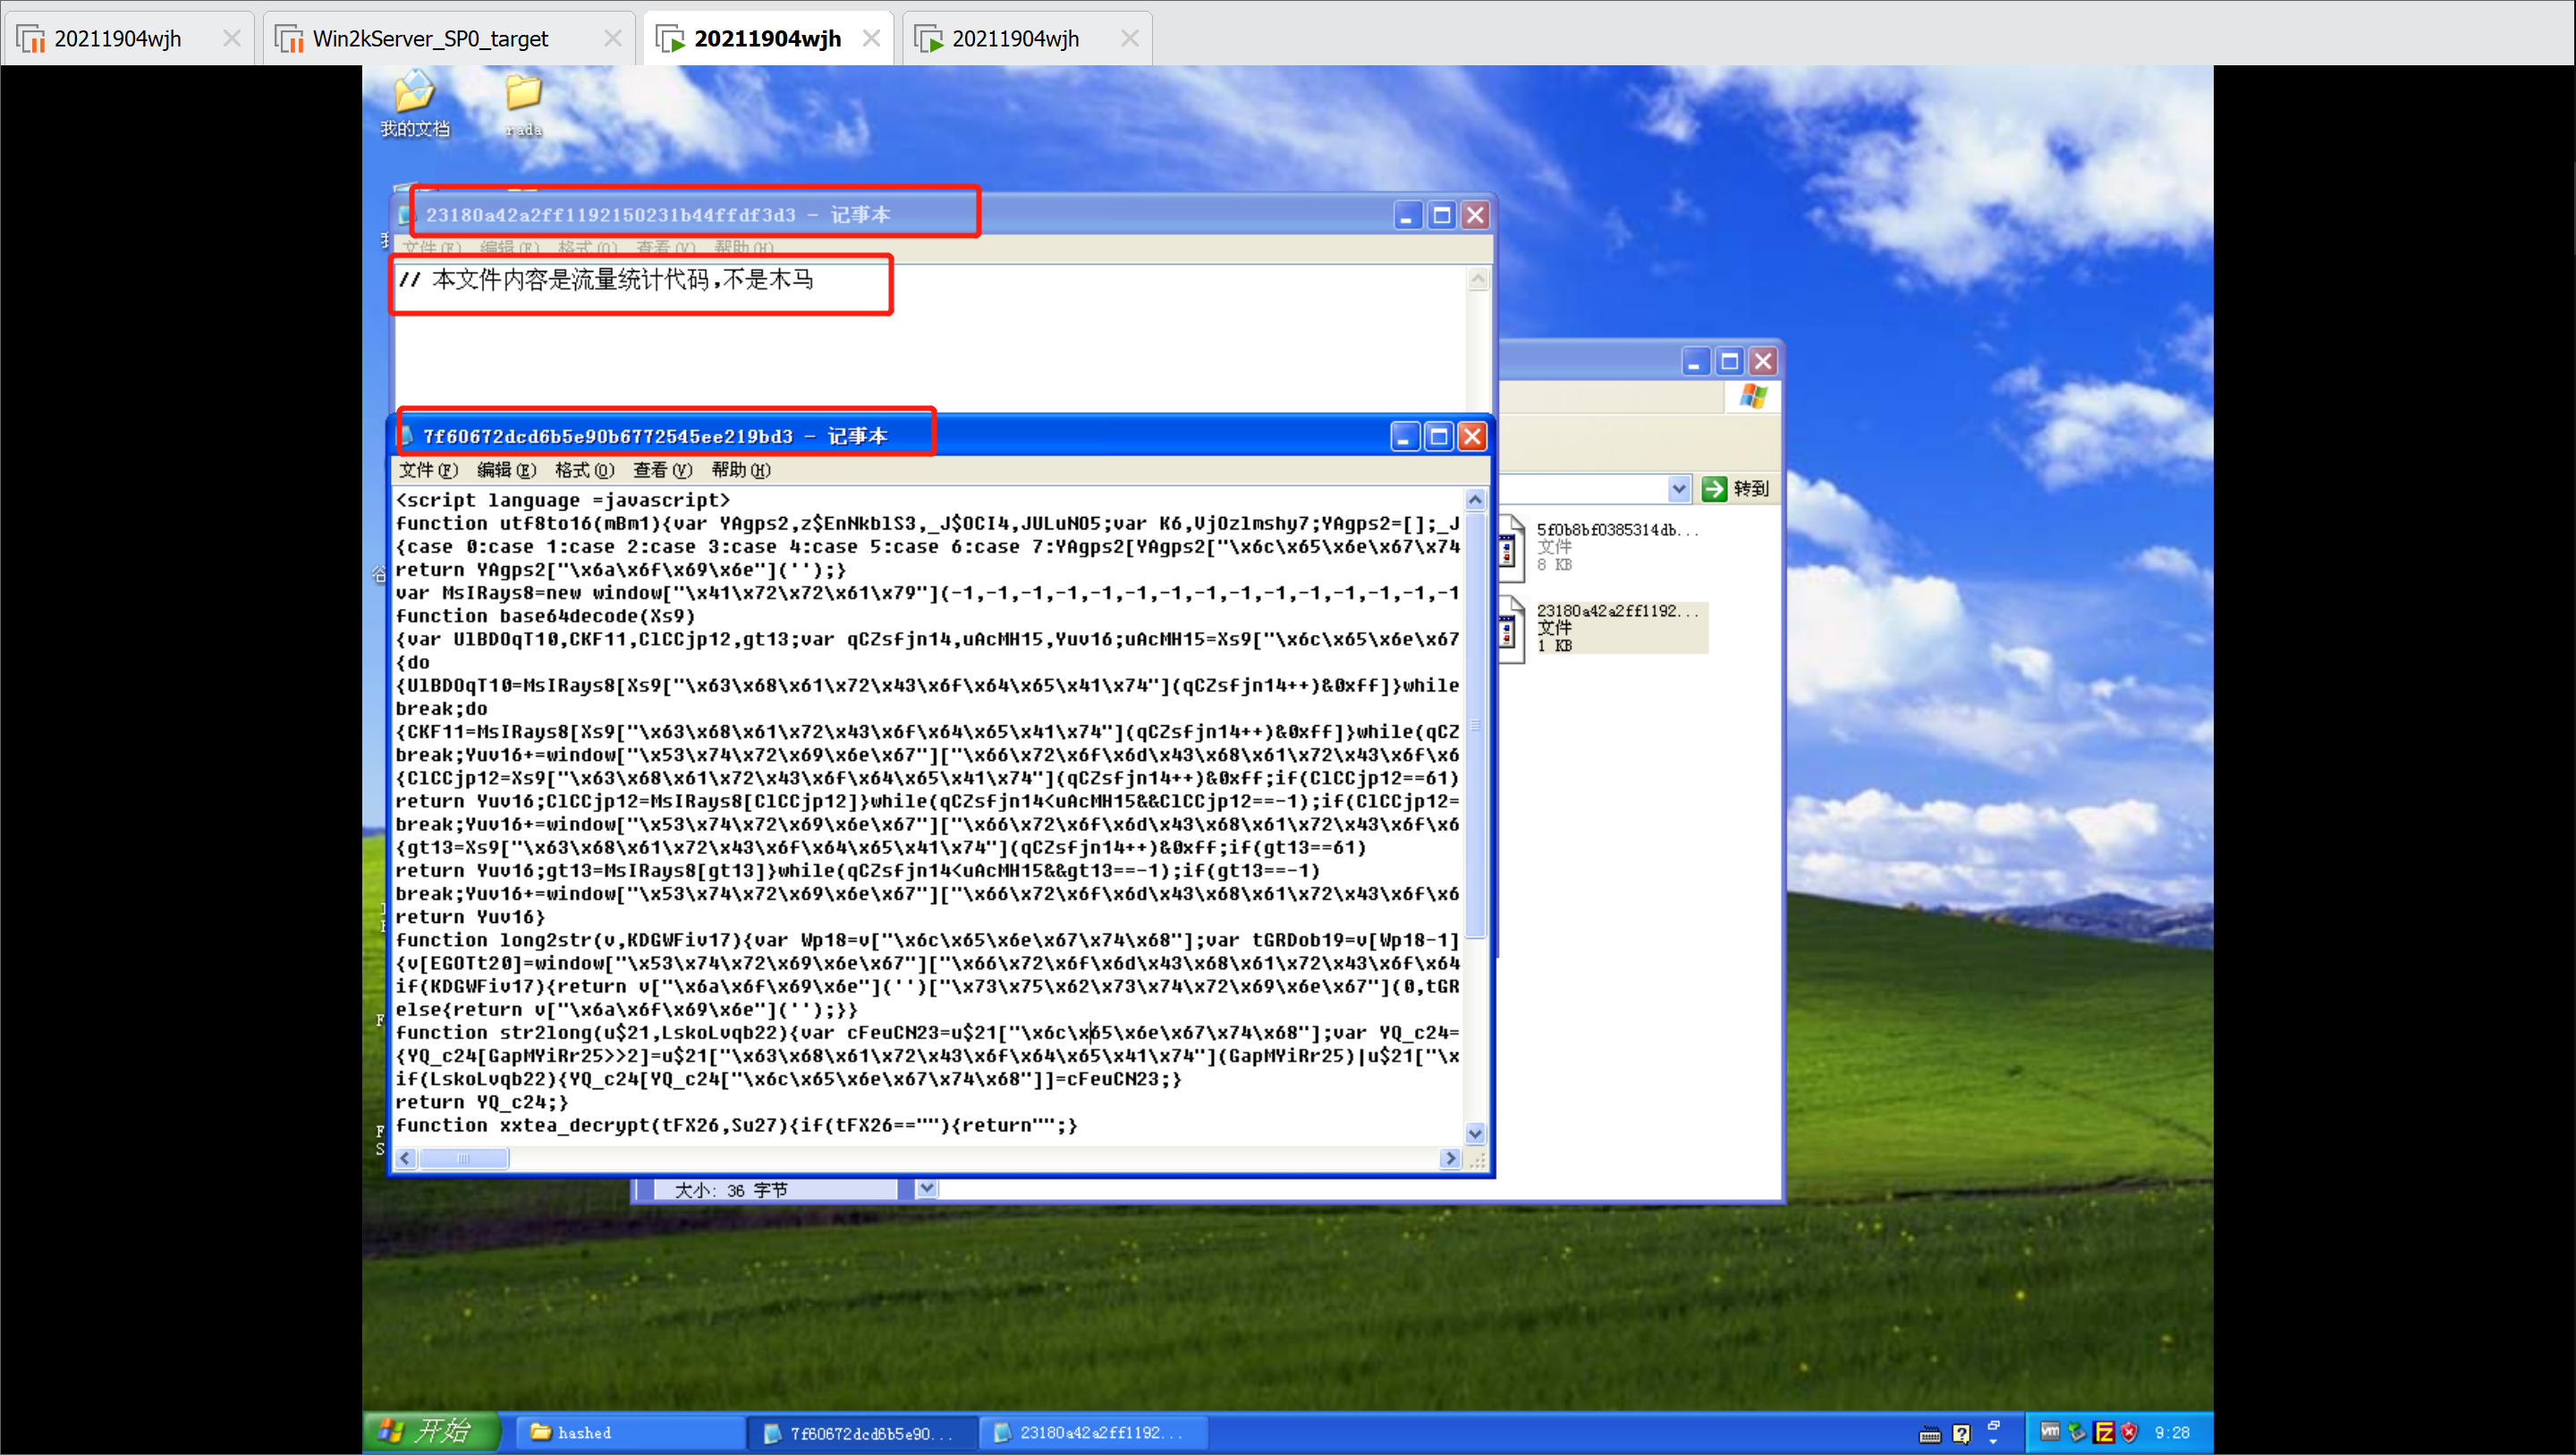Click front Notepad scroll up arrow
Viewport: 2576px width, 1455px height.
click(x=1475, y=500)
